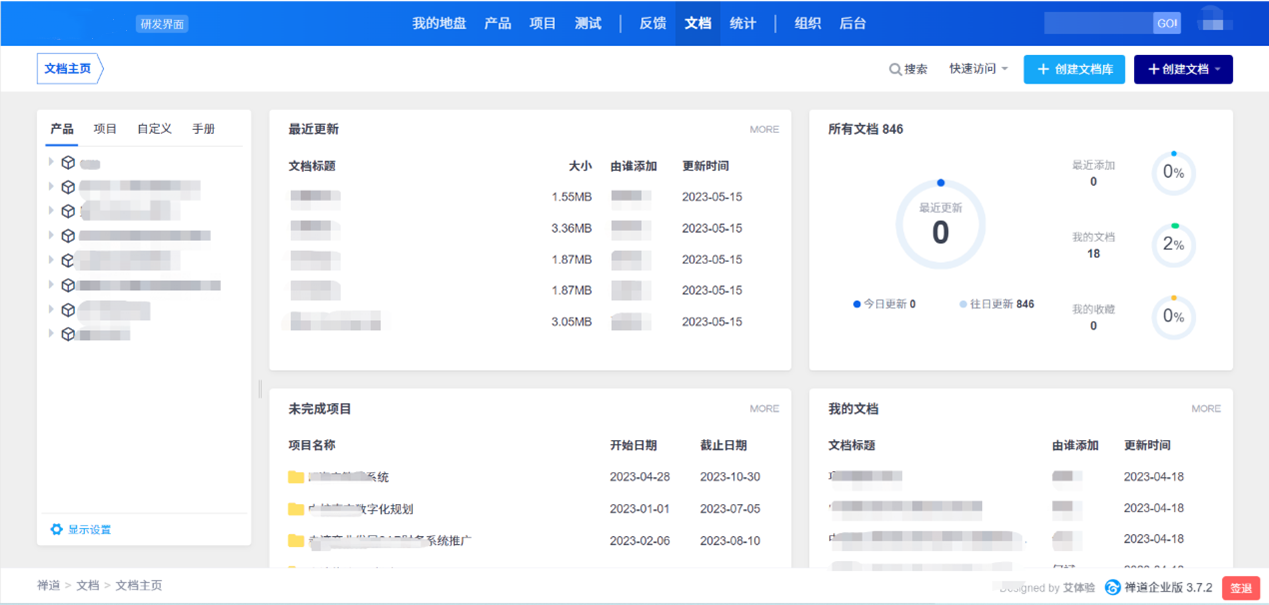Click the 签退 sign-out button
Image resolution: width=1269 pixels, height=605 pixels.
point(1240,588)
